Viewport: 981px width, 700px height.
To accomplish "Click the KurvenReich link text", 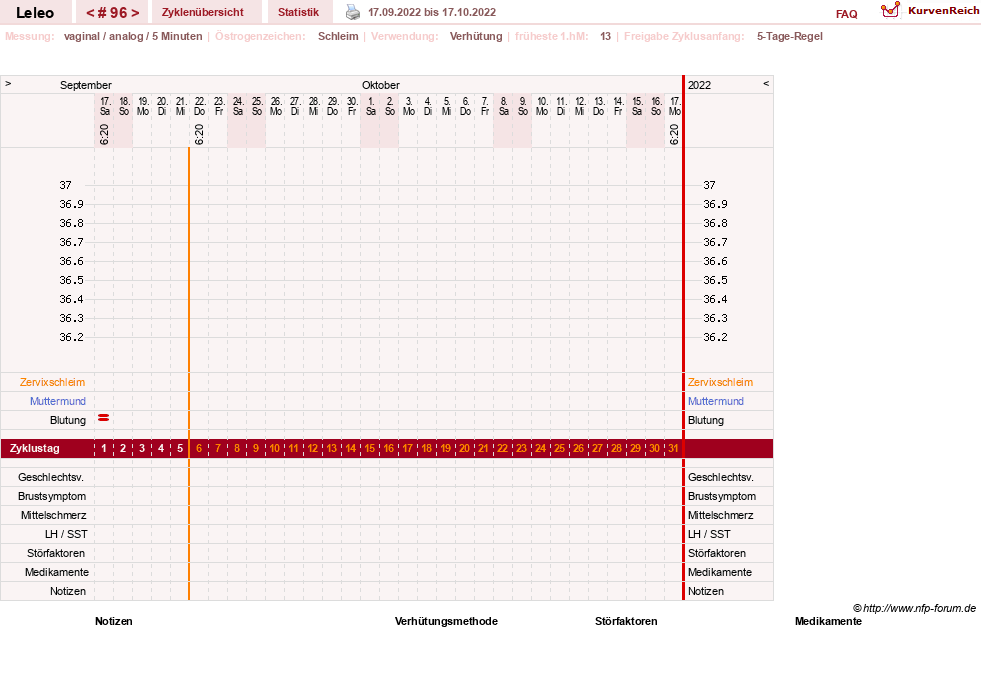I will pos(943,11).
